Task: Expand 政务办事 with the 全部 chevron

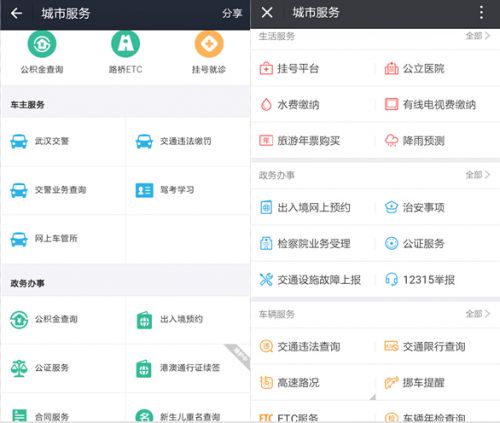Action: [x=478, y=175]
